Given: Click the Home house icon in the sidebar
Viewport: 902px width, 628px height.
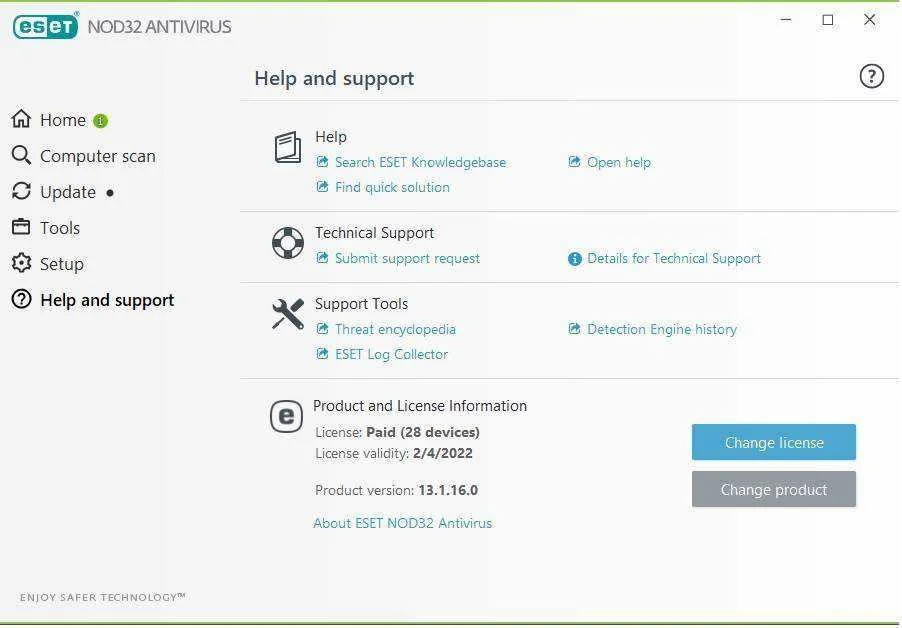Looking at the screenshot, I should click(21, 118).
